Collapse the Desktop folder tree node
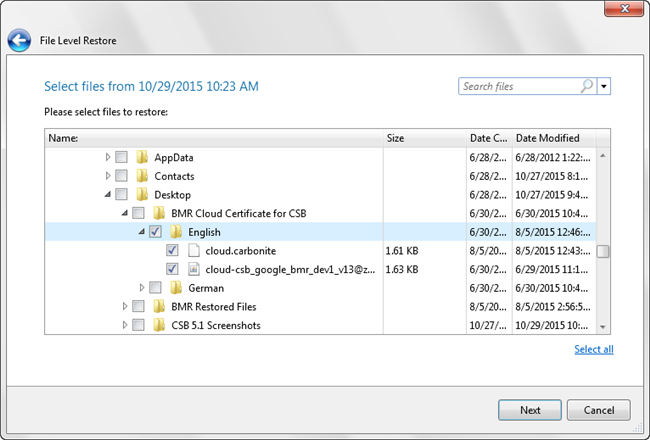Screen dimensions: 650x440 (108, 195)
